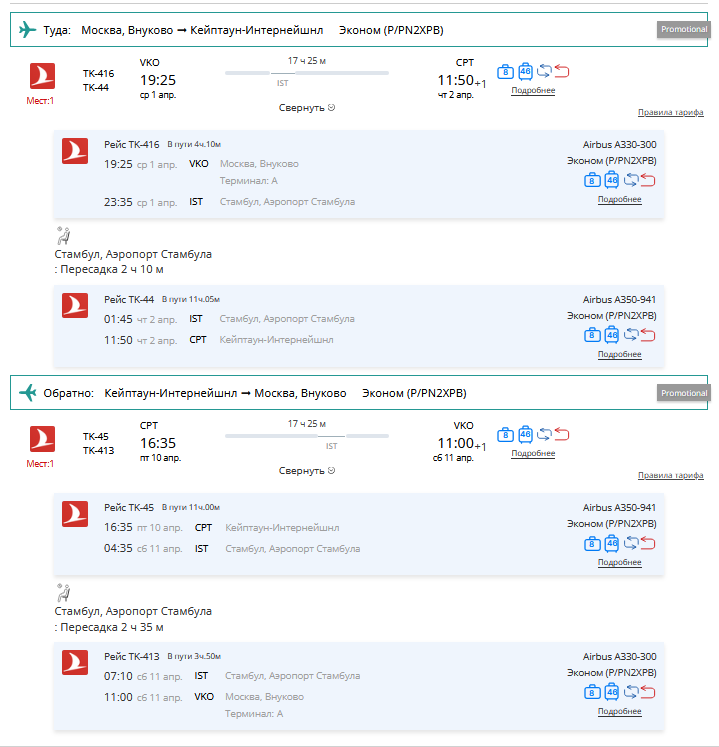Click exchange icon for flight TK-44
The width and height of the screenshot is (719, 747).
point(631,334)
